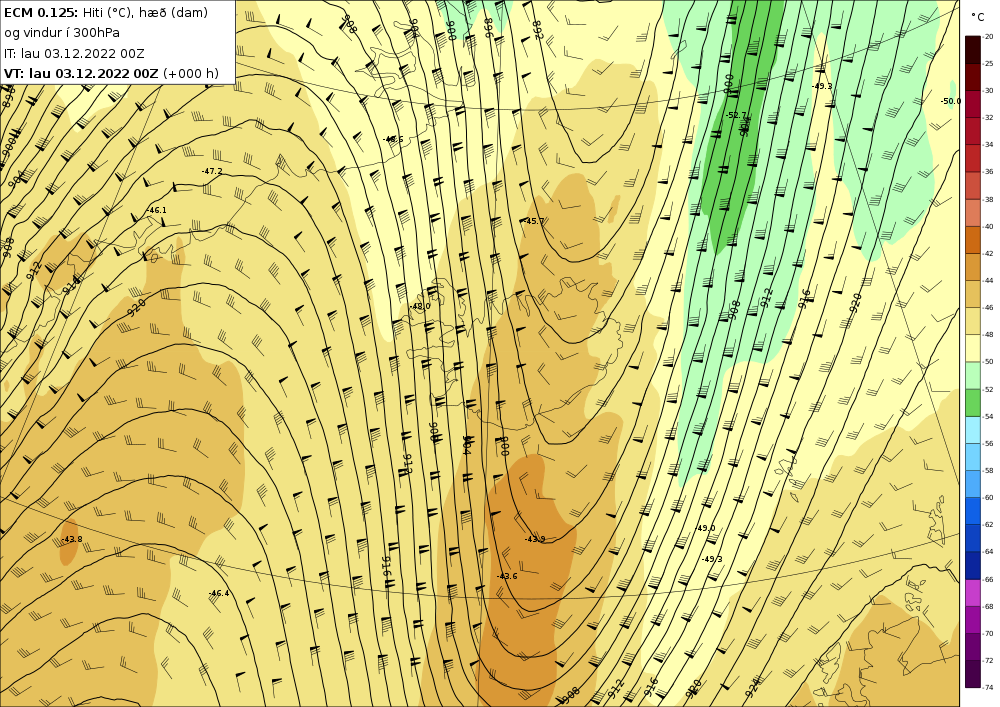Click the red legend swatch between -32 and -34
The width and height of the screenshot is (1000, 707).
pyautogui.click(x=973, y=131)
